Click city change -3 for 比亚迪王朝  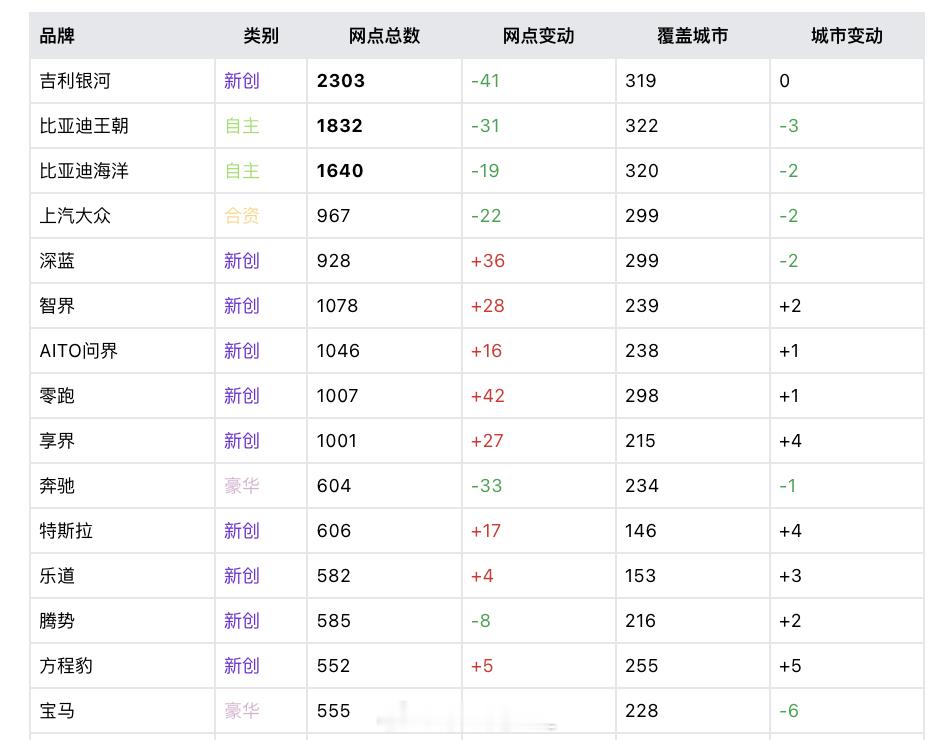(789, 126)
